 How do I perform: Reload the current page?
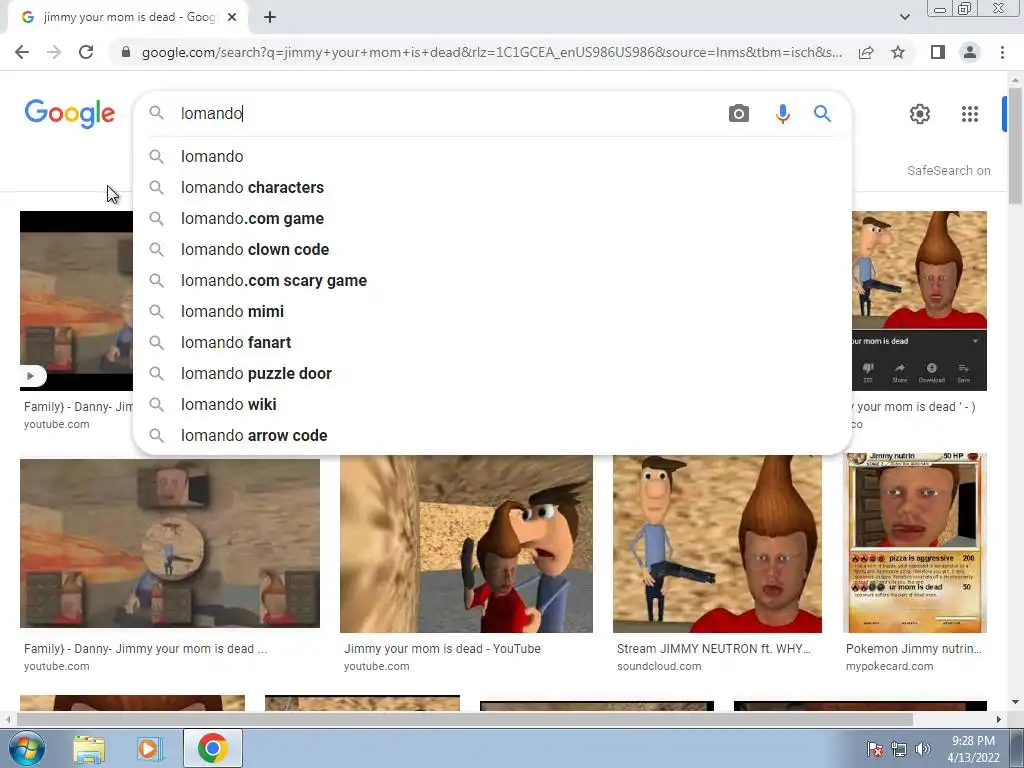pos(86,52)
